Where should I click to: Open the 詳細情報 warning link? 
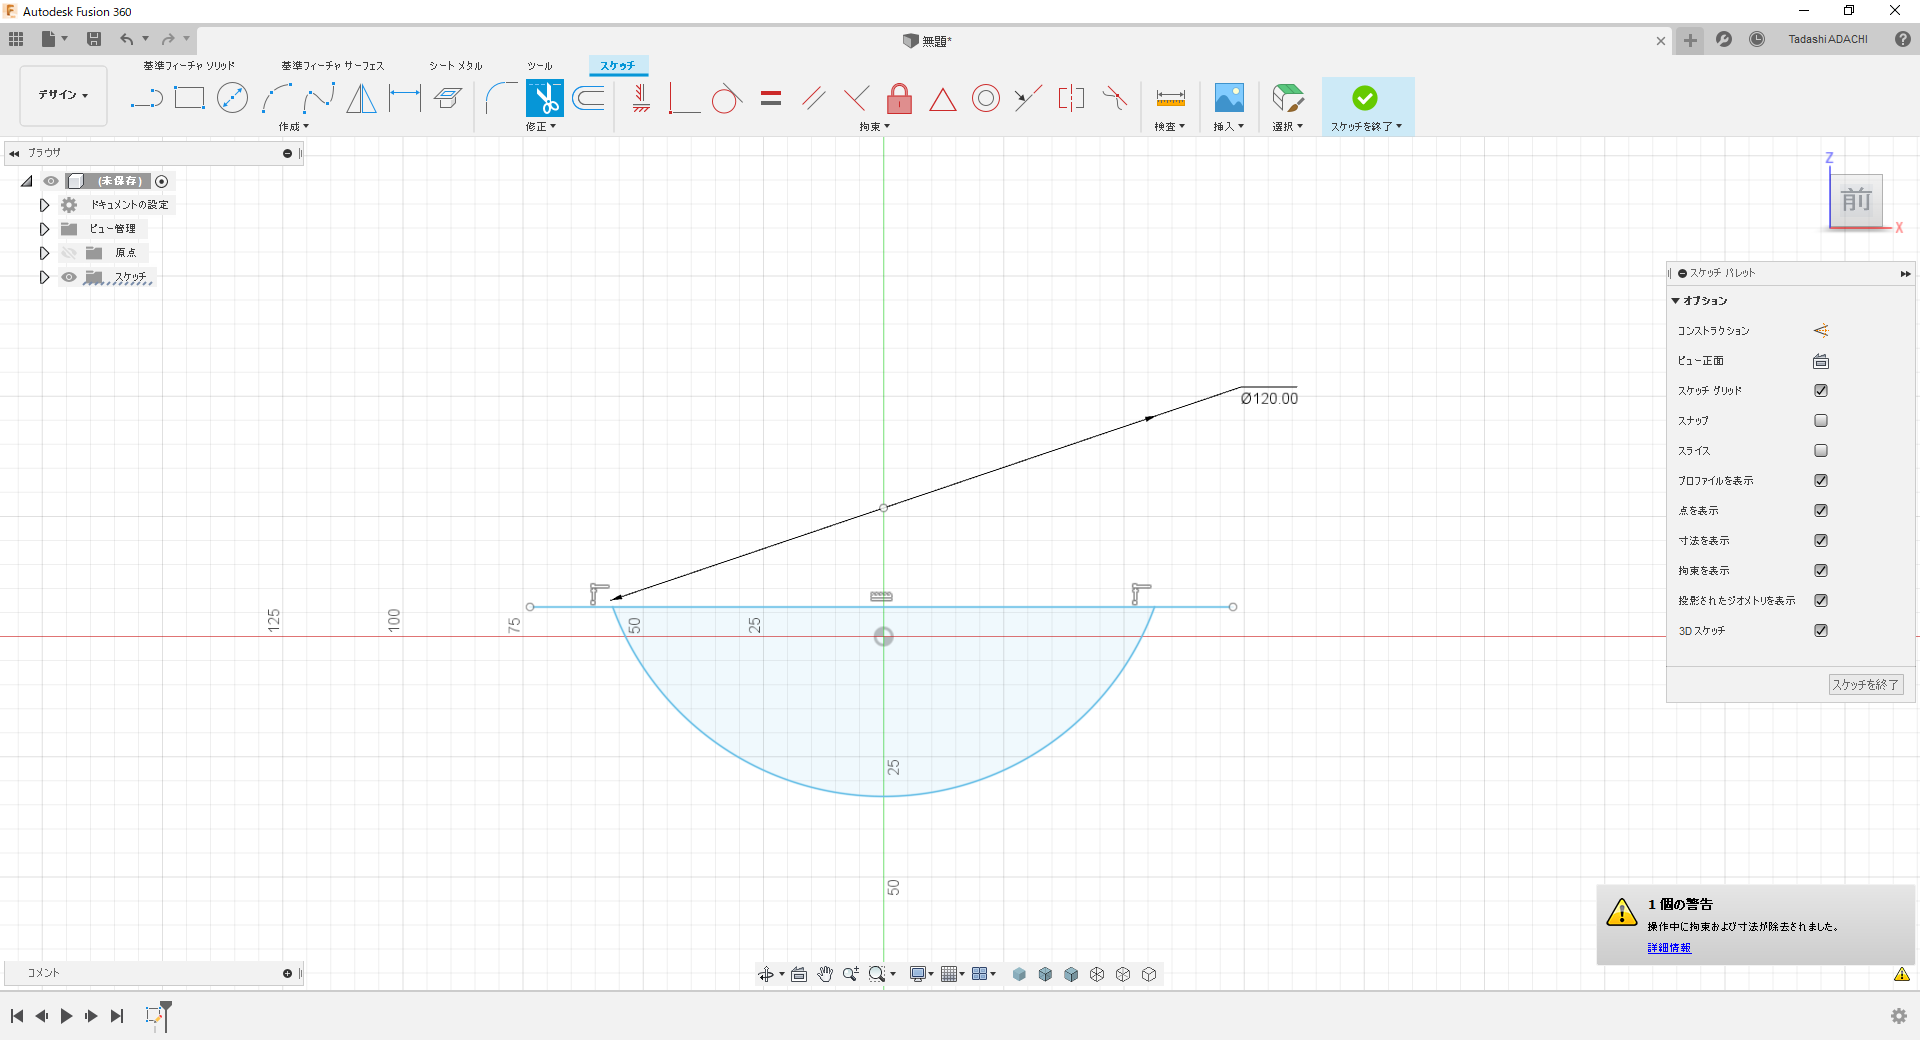pyautogui.click(x=1669, y=948)
